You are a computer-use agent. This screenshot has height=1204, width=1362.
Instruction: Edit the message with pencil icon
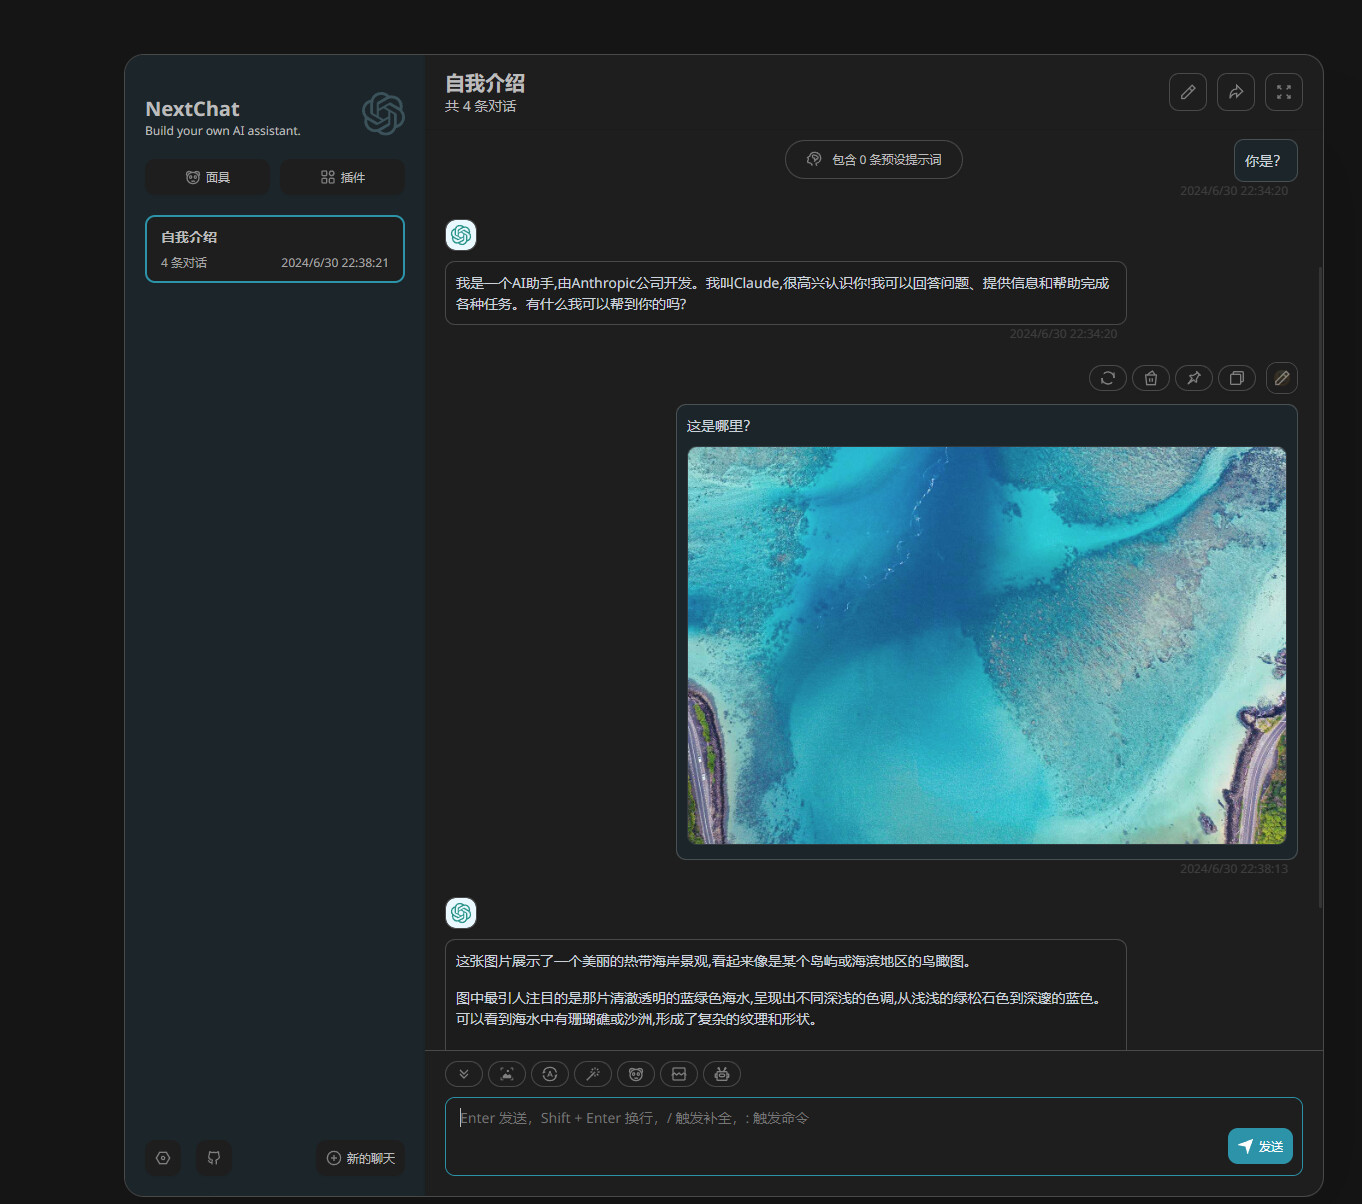click(1282, 377)
